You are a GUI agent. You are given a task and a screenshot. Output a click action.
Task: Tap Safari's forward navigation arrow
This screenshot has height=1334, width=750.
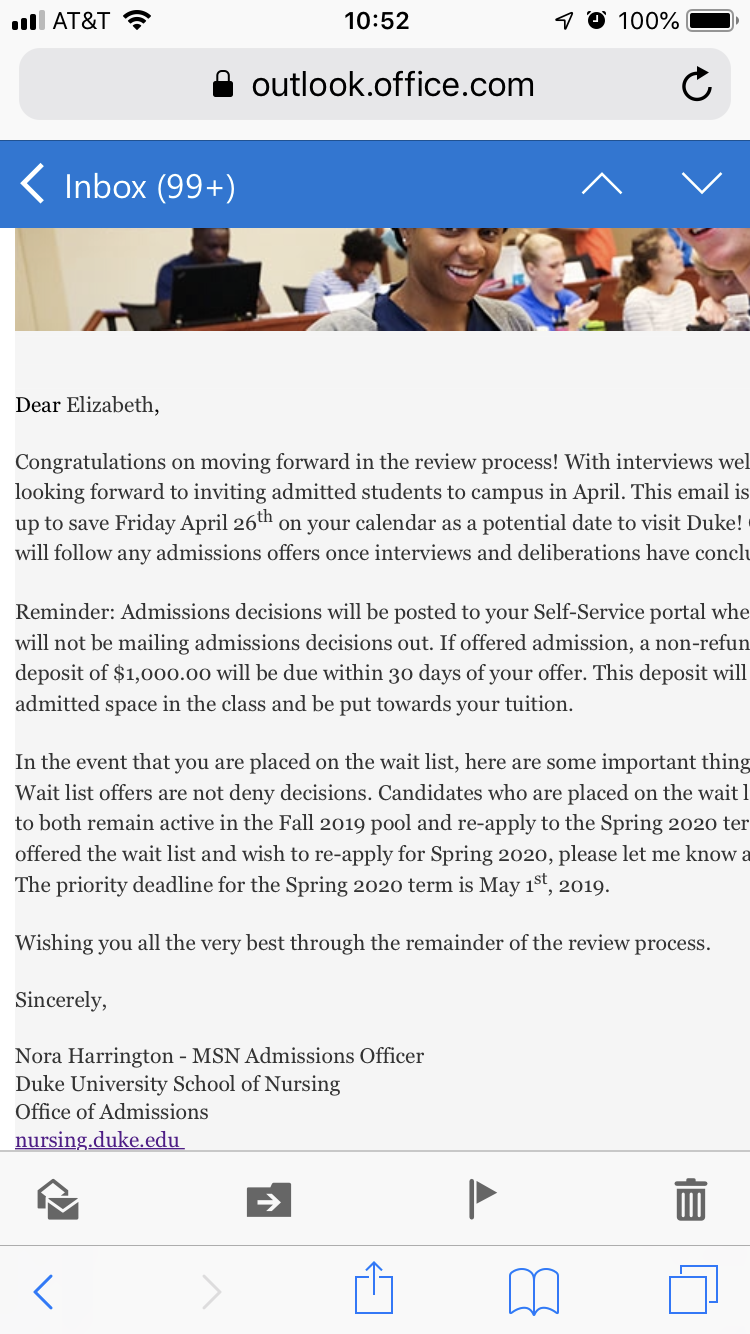tap(211, 1292)
